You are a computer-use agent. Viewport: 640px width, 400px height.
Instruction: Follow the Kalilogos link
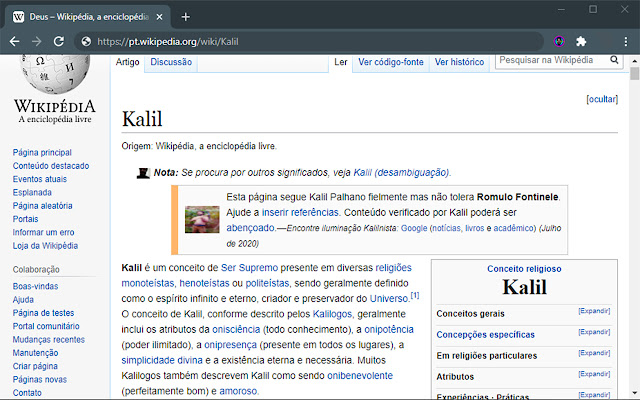point(332,314)
